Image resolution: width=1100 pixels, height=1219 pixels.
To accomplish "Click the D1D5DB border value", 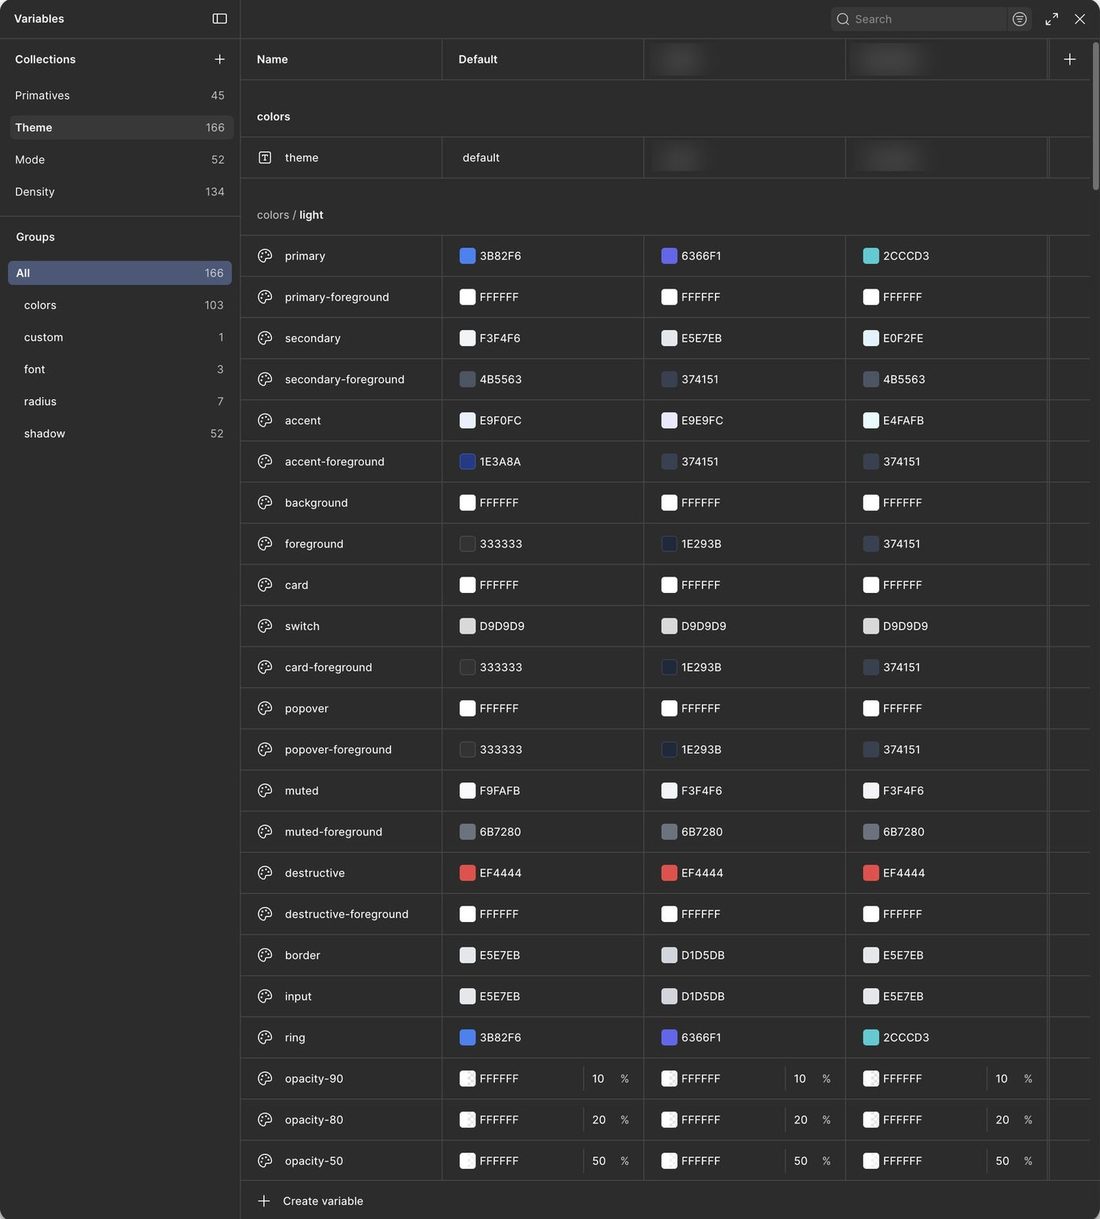I will coord(703,955).
